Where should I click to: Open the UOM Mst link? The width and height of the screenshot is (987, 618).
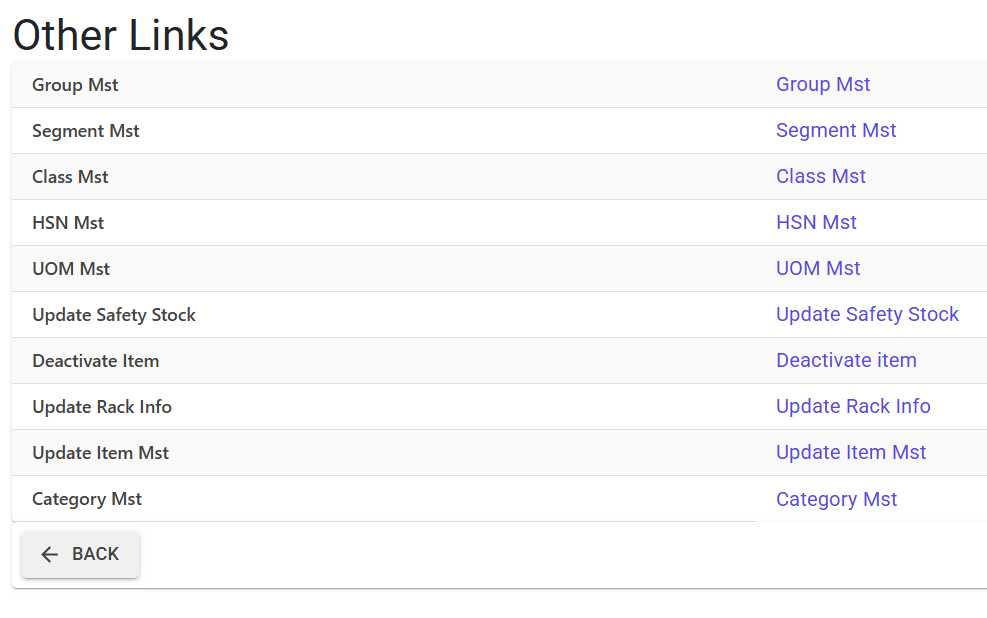pyautogui.click(x=818, y=268)
